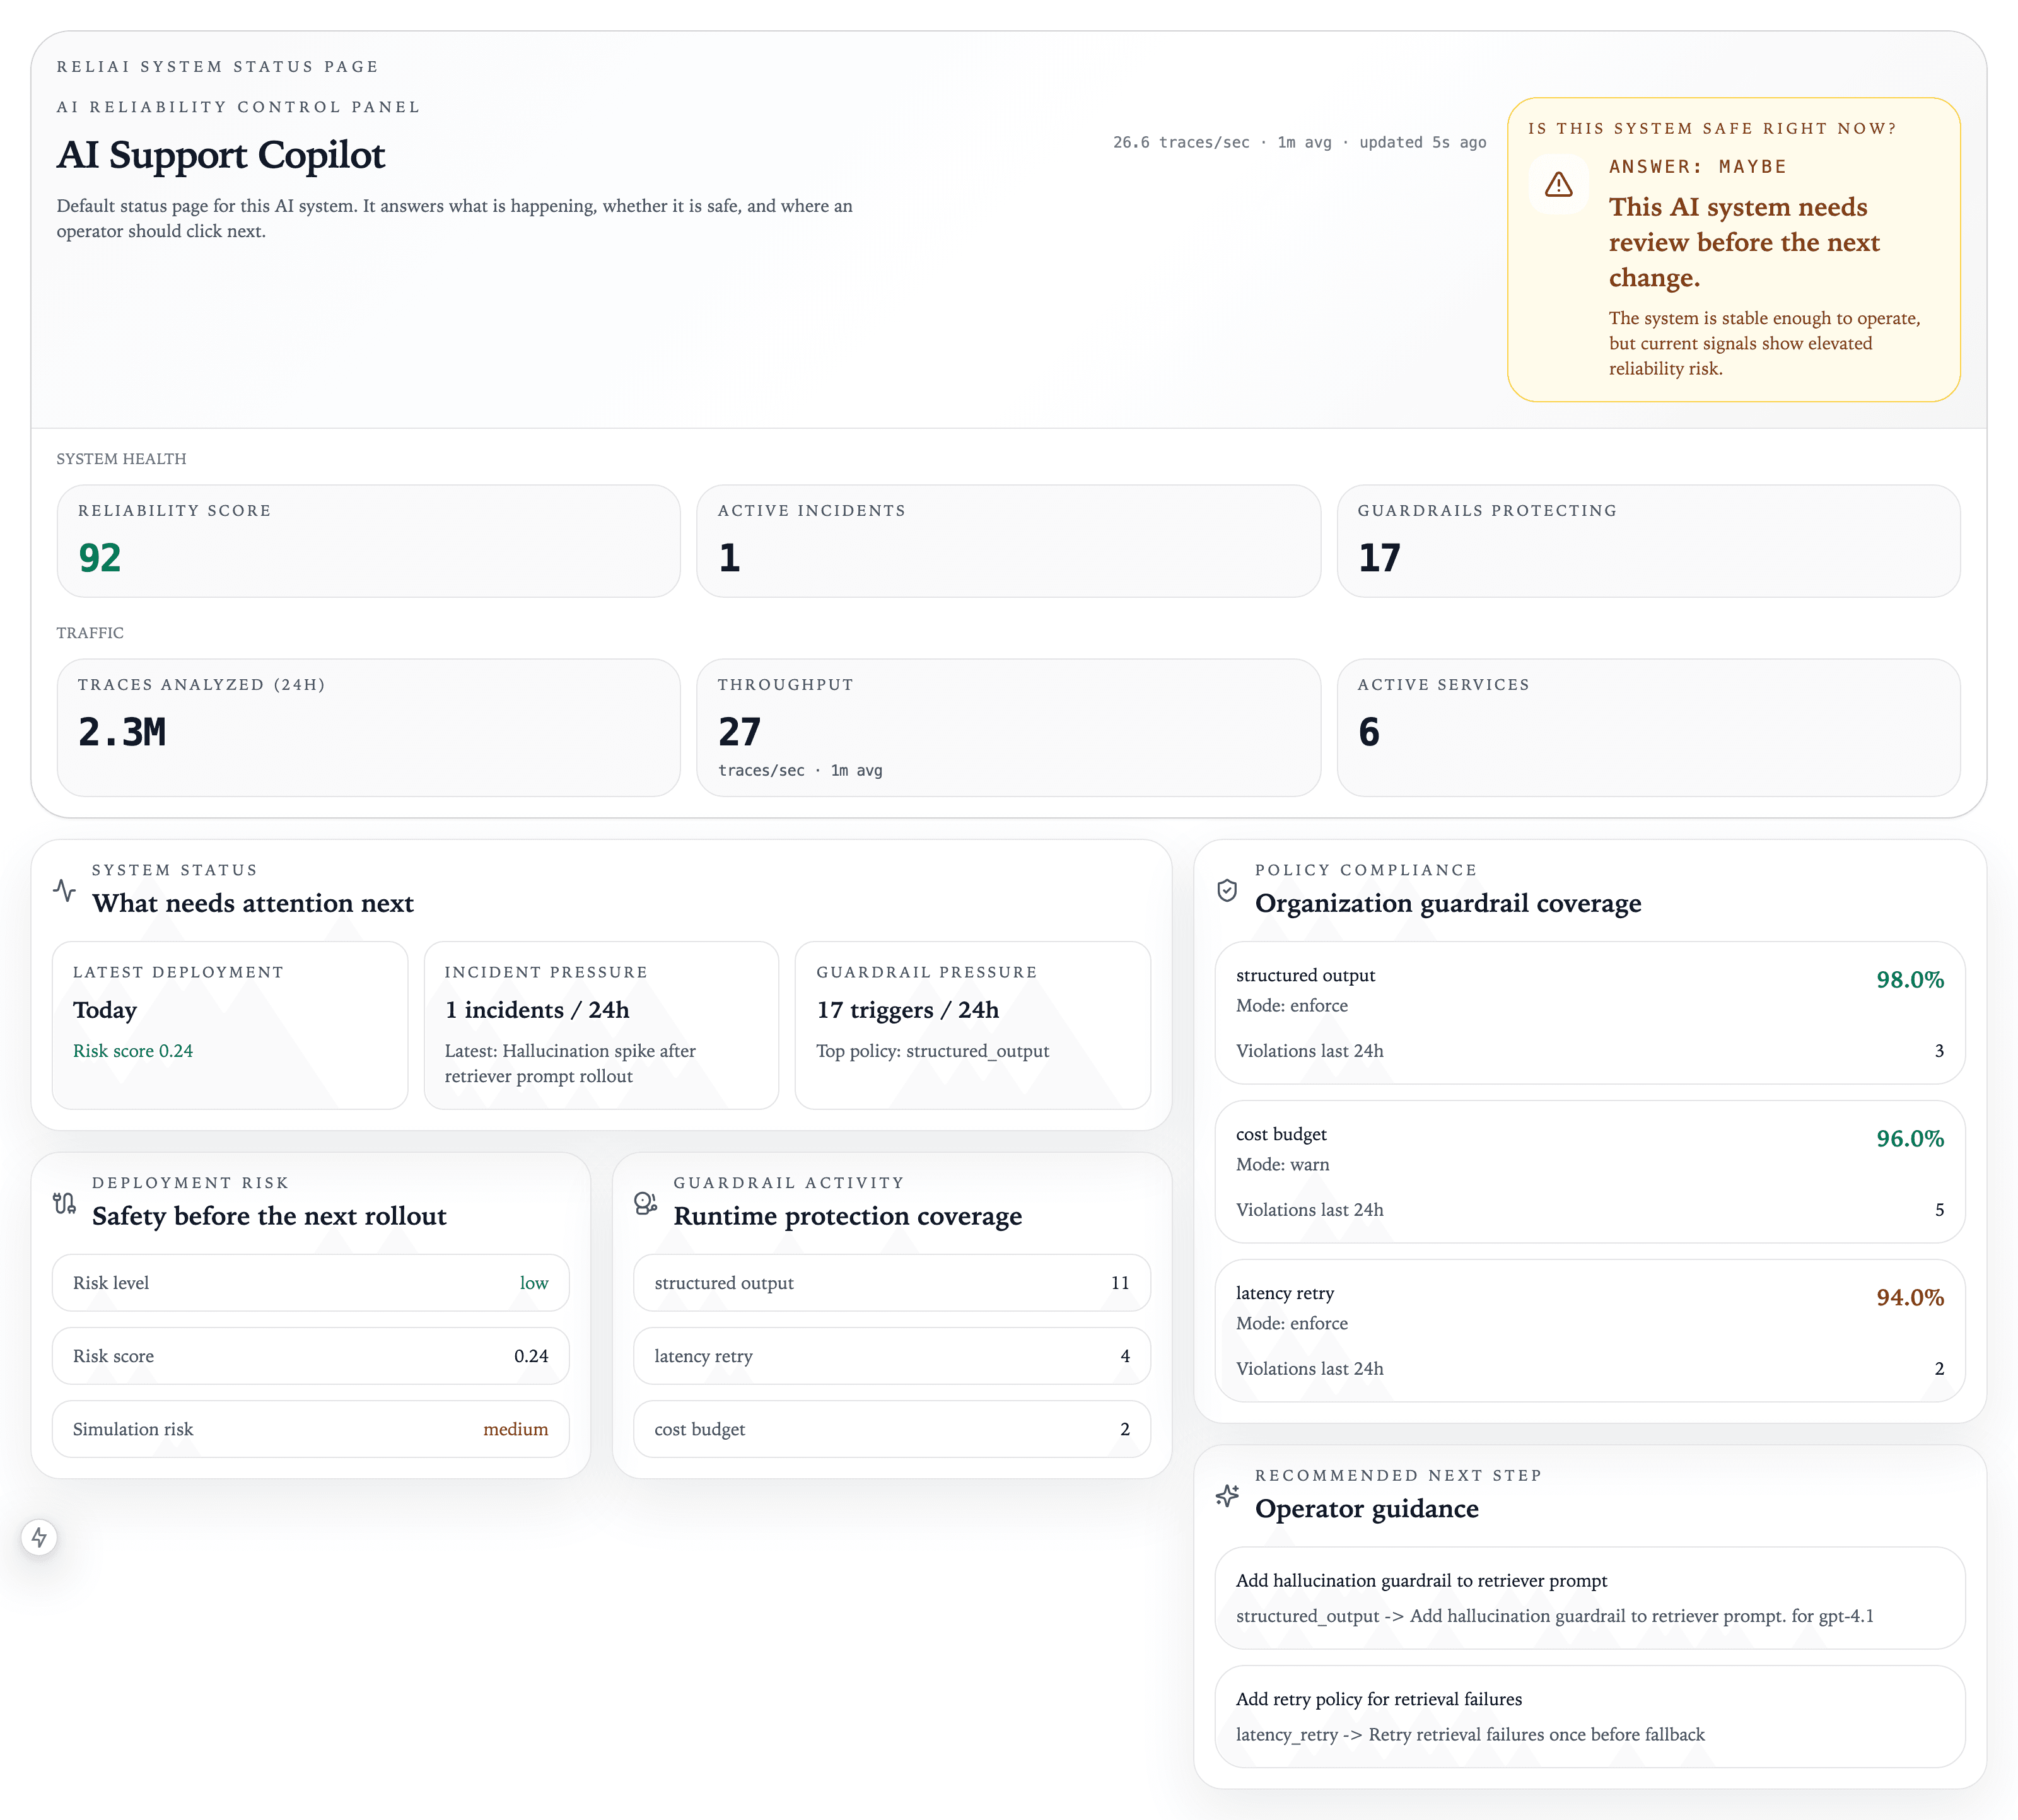Click the warning triangle in the safety banner
Viewport: 2018px width, 1820px height.
click(1560, 184)
